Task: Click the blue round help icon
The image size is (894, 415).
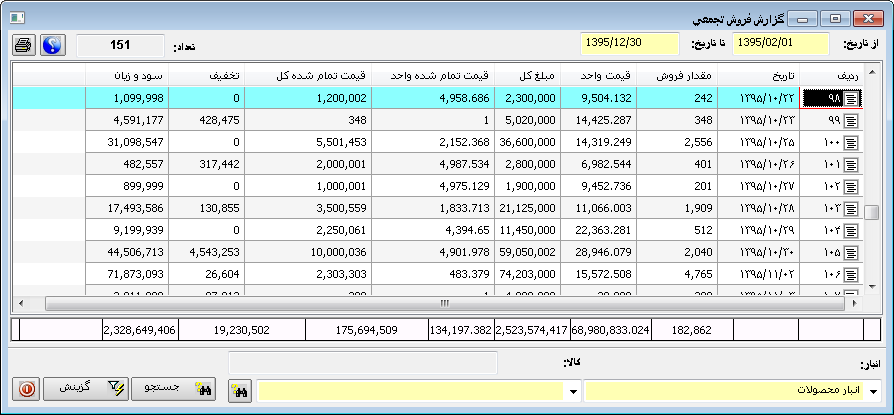Action: 53,44
